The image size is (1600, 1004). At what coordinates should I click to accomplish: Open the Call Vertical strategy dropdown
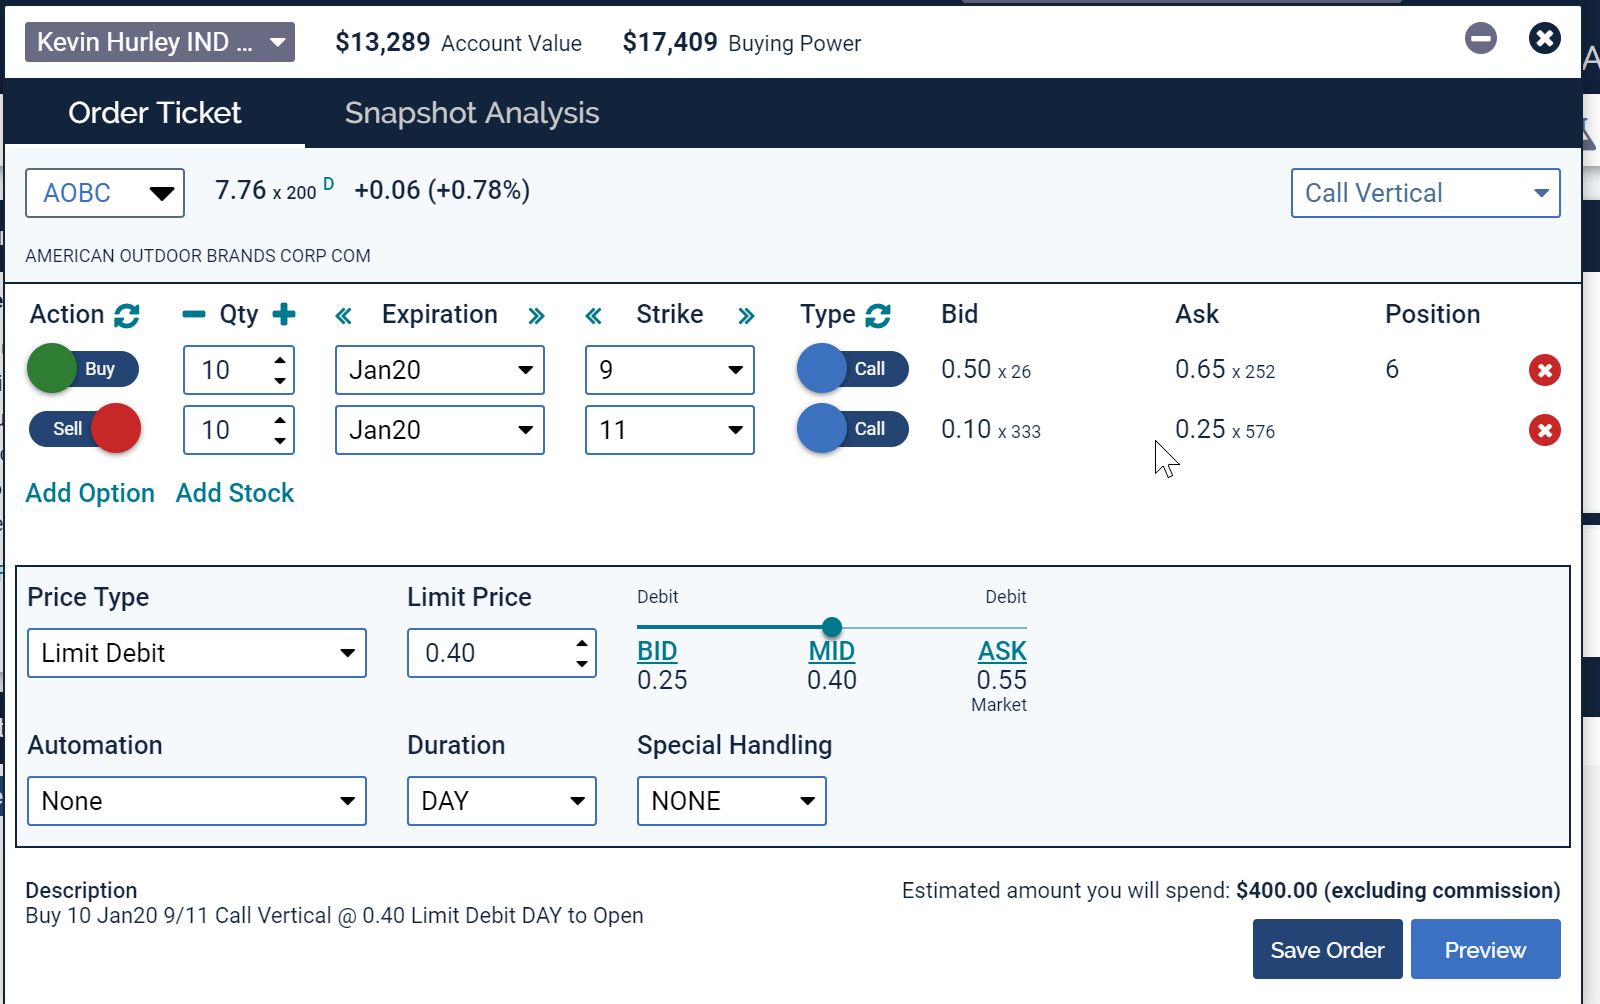pyautogui.click(x=1425, y=193)
